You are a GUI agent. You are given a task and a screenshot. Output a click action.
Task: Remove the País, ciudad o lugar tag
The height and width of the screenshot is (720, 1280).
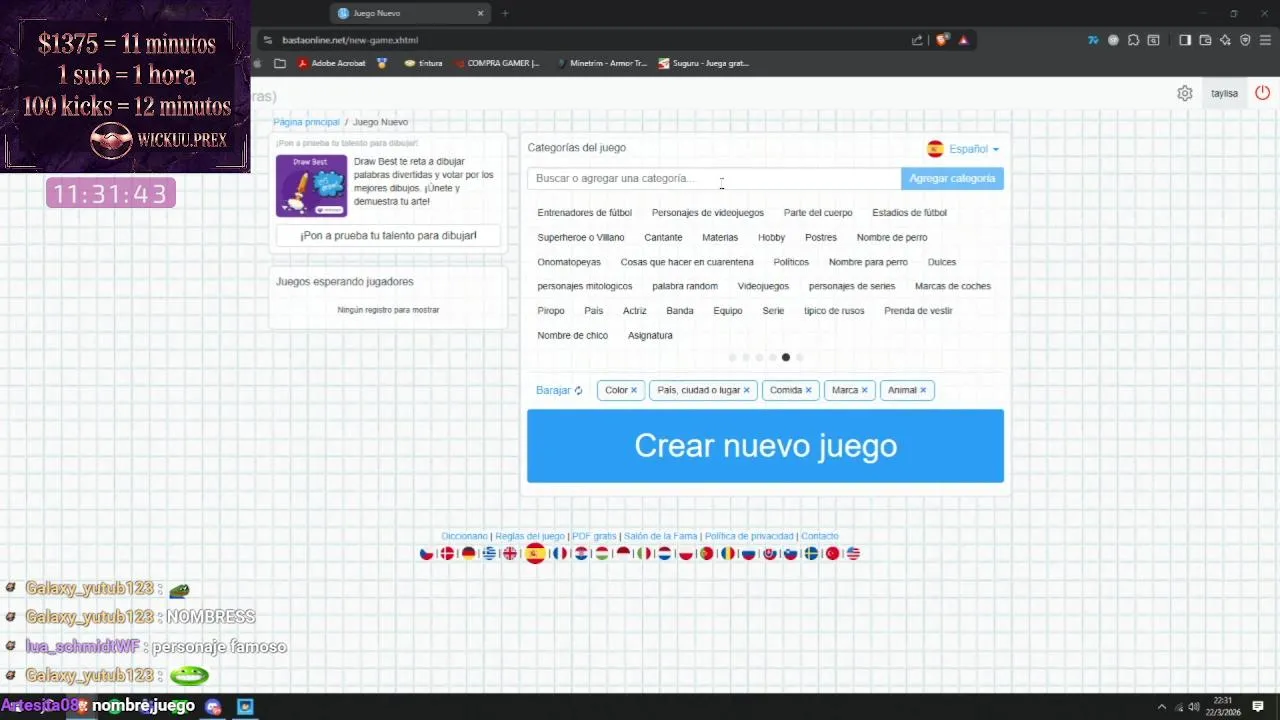tap(746, 390)
